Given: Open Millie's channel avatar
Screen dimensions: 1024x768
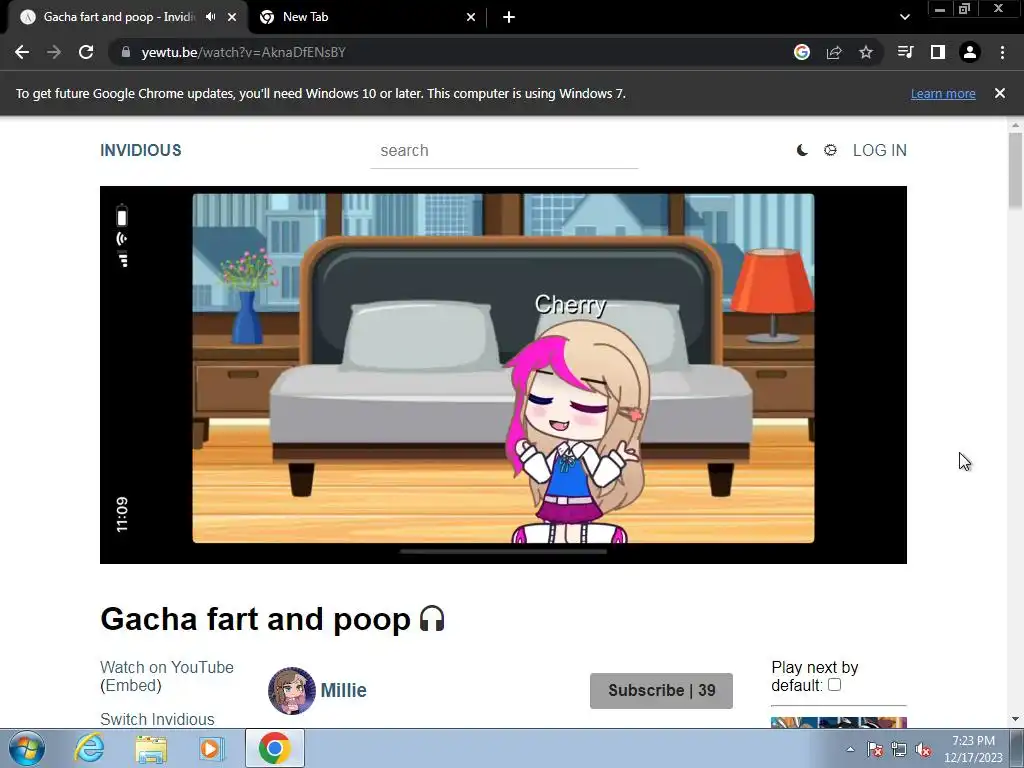Looking at the screenshot, I should tap(291, 691).
